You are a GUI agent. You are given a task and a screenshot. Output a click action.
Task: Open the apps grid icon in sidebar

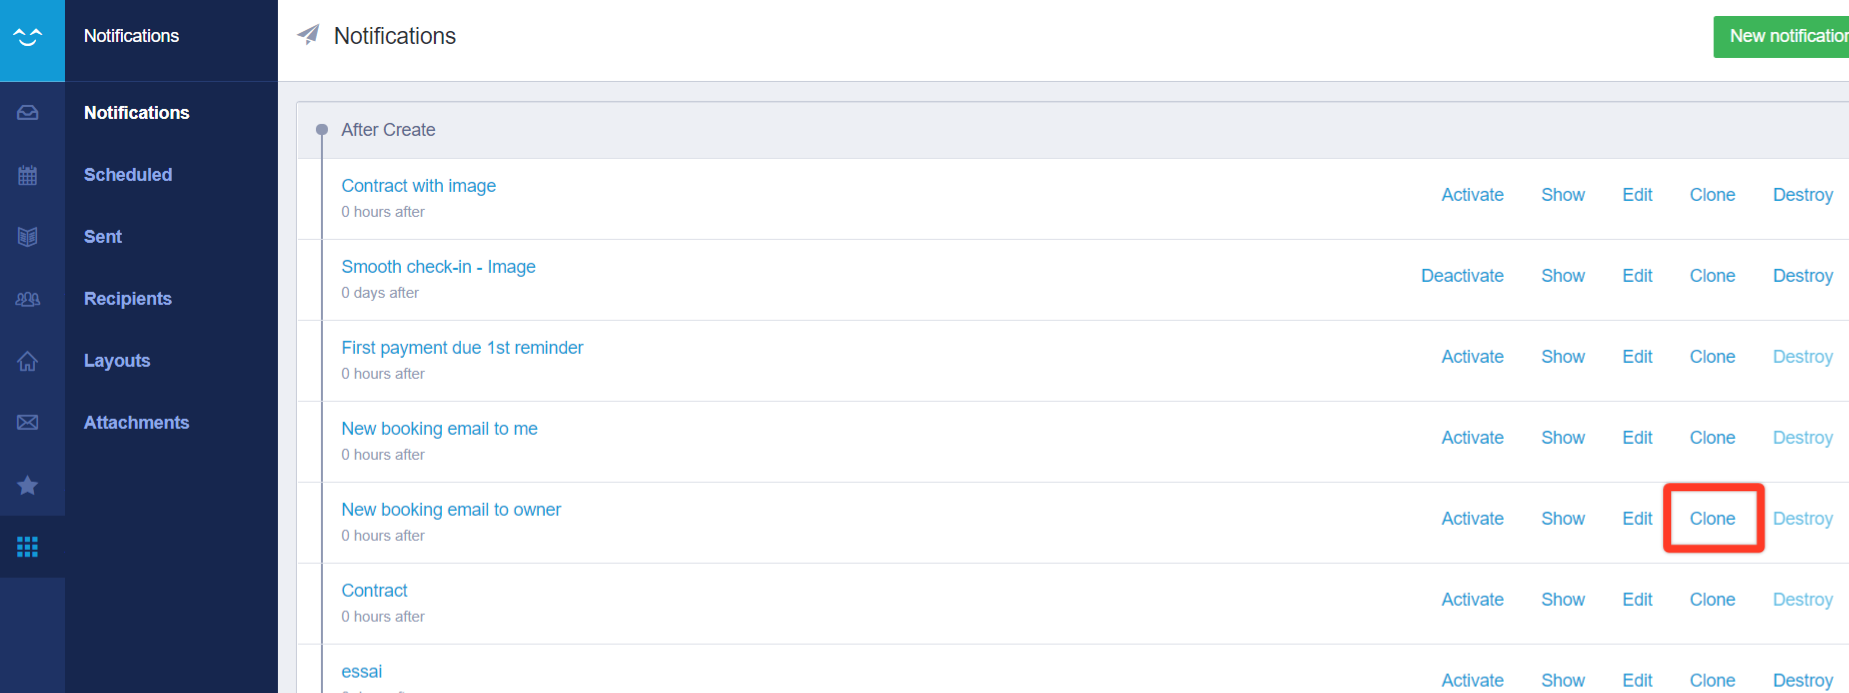point(28,547)
